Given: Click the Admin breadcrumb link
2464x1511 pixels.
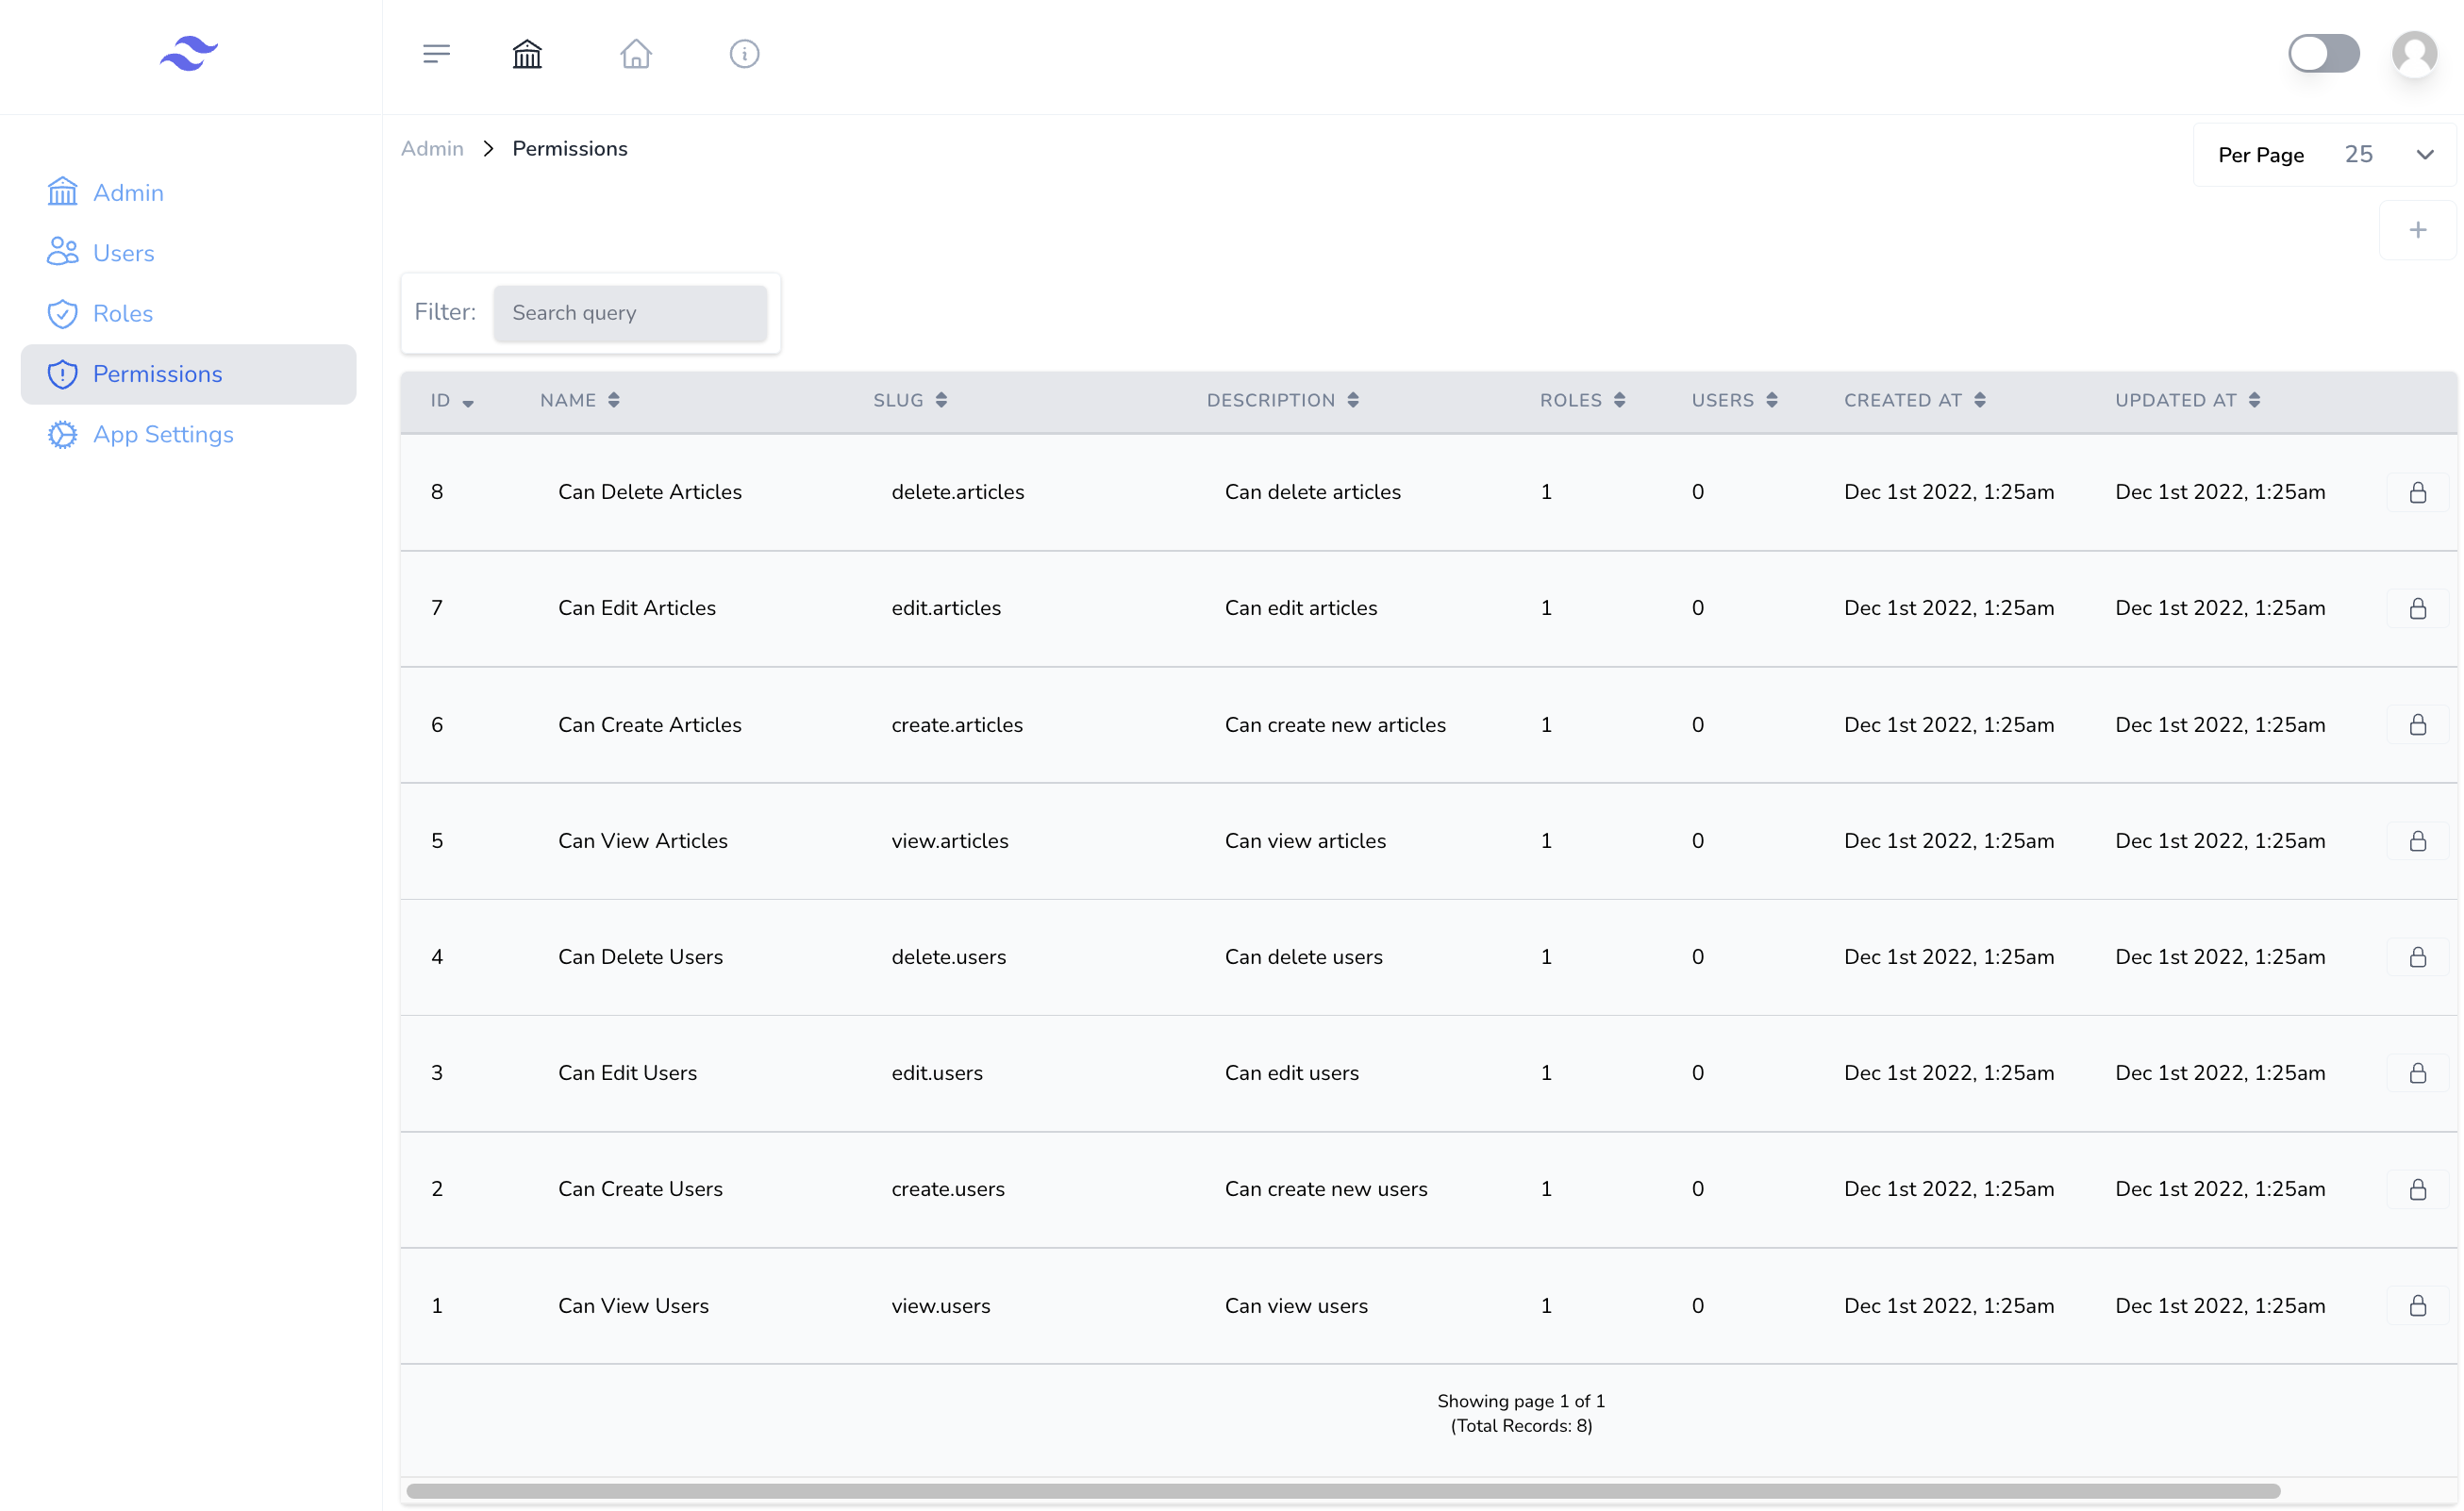Looking at the screenshot, I should tap(432, 149).
